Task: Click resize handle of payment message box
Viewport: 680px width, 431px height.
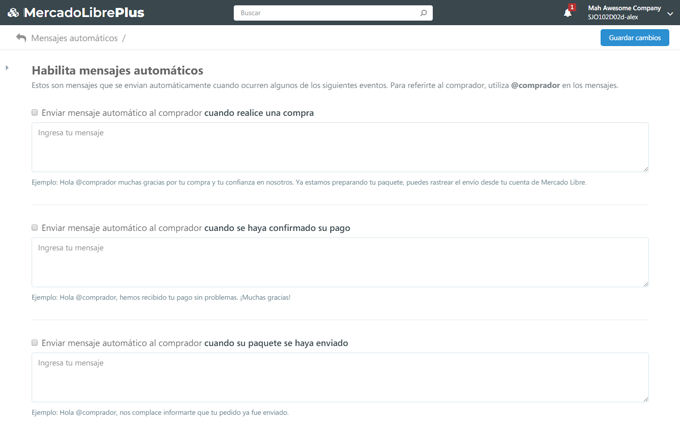Action: coord(645,283)
